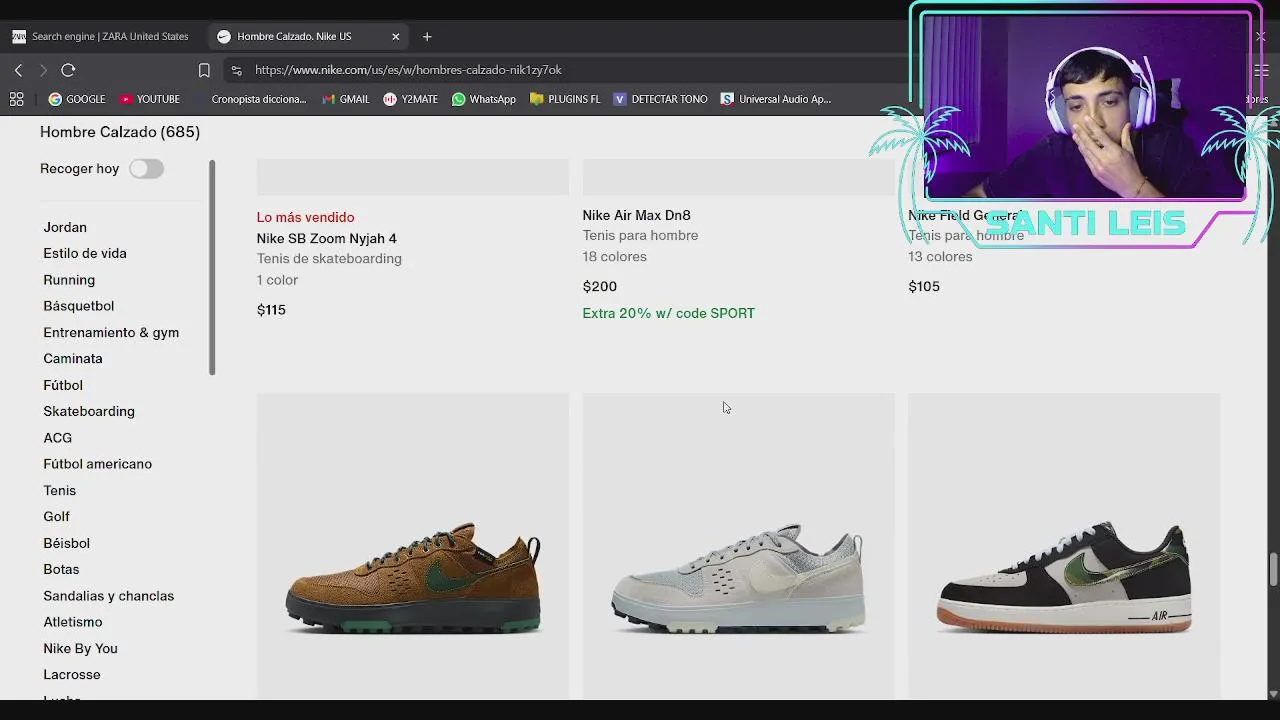Click Tenis de skateboarding subtitle
This screenshot has width=1280, height=720.
[329, 259]
